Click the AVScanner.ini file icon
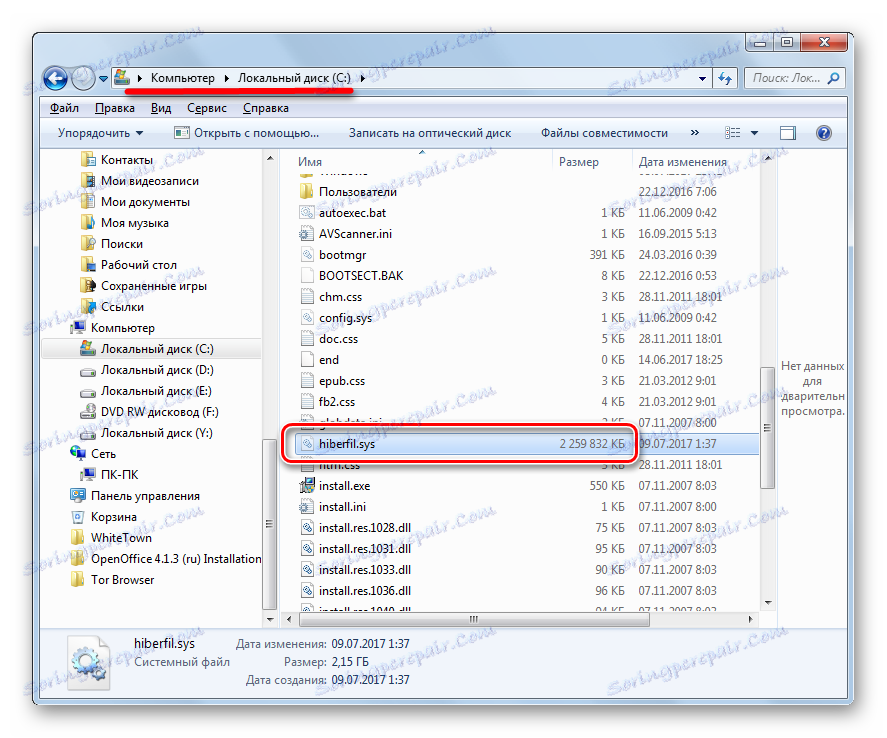 pyautogui.click(x=306, y=234)
